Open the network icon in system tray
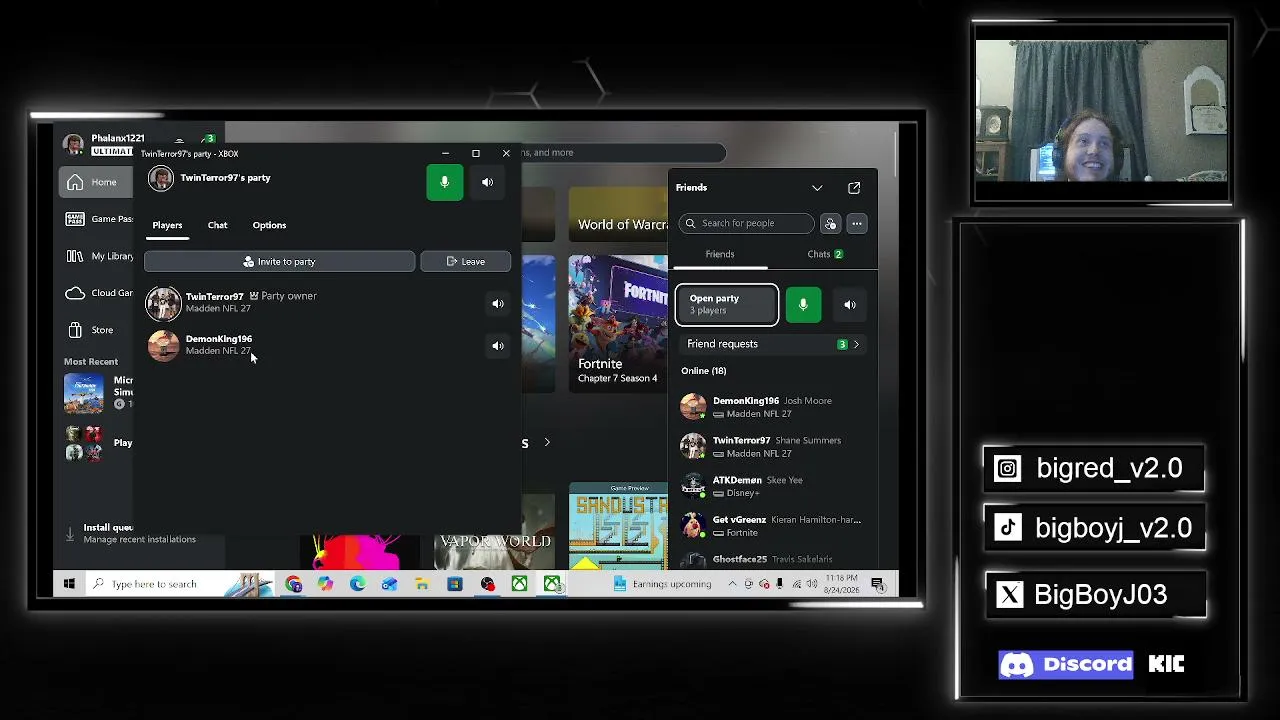The image size is (1280, 720). [x=796, y=584]
